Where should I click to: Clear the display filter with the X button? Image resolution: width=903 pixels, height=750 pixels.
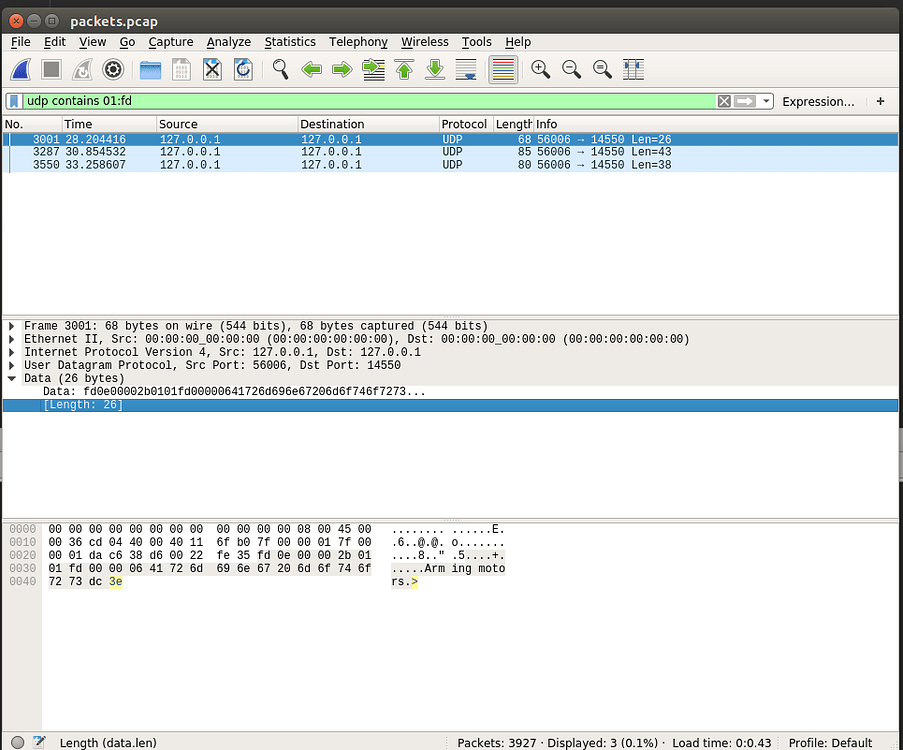[x=725, y=101]
